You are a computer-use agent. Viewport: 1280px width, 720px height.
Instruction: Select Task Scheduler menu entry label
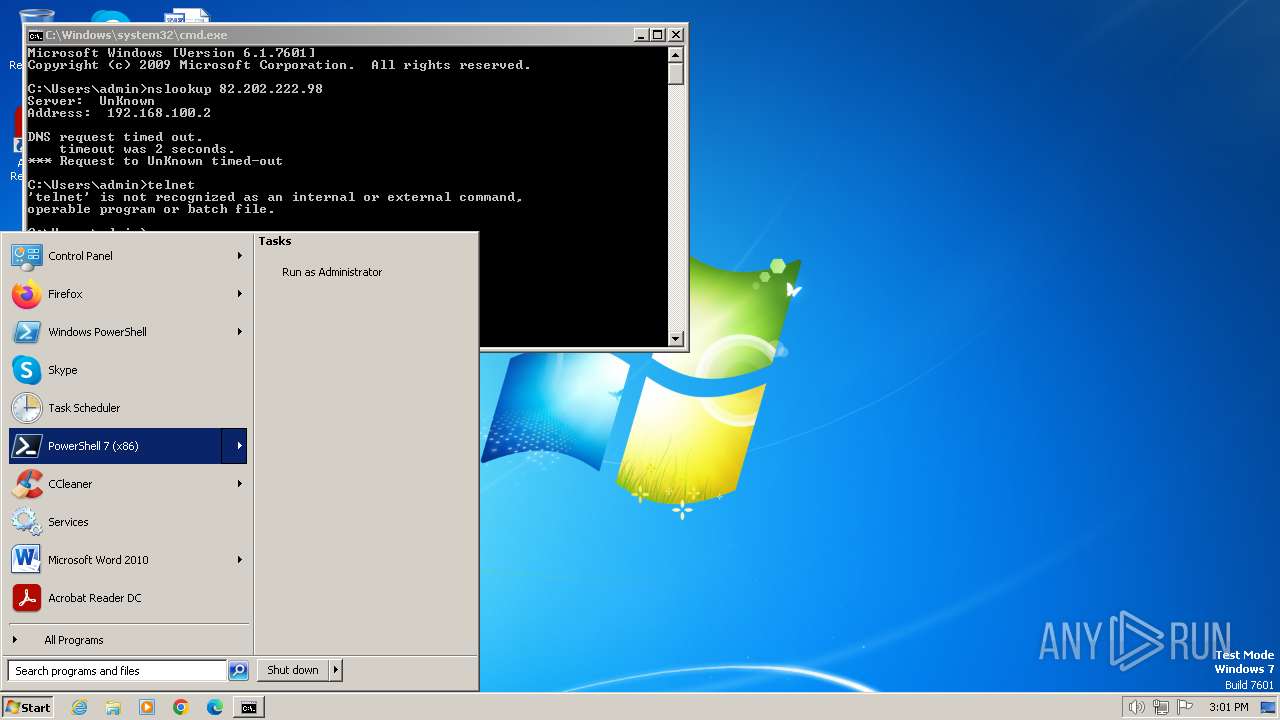[84, 408]
